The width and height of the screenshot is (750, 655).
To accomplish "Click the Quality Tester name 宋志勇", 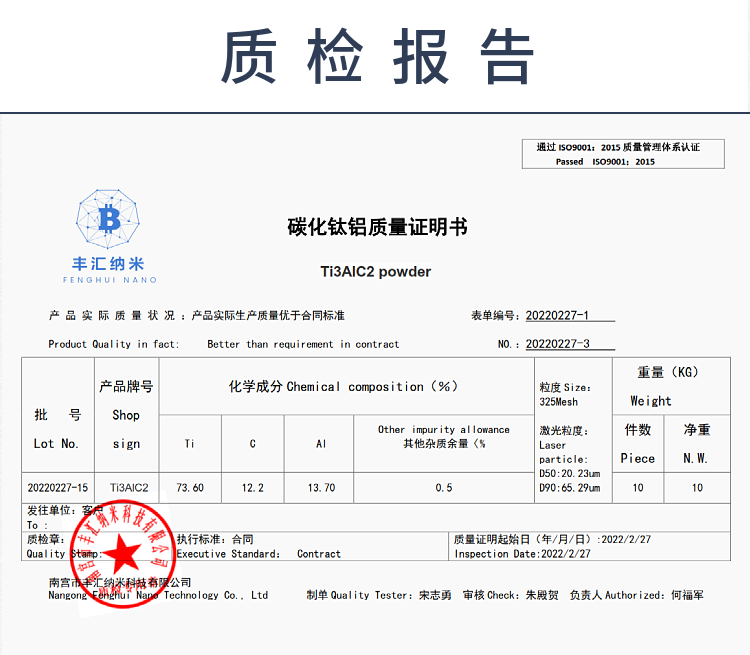I will 435,595.
